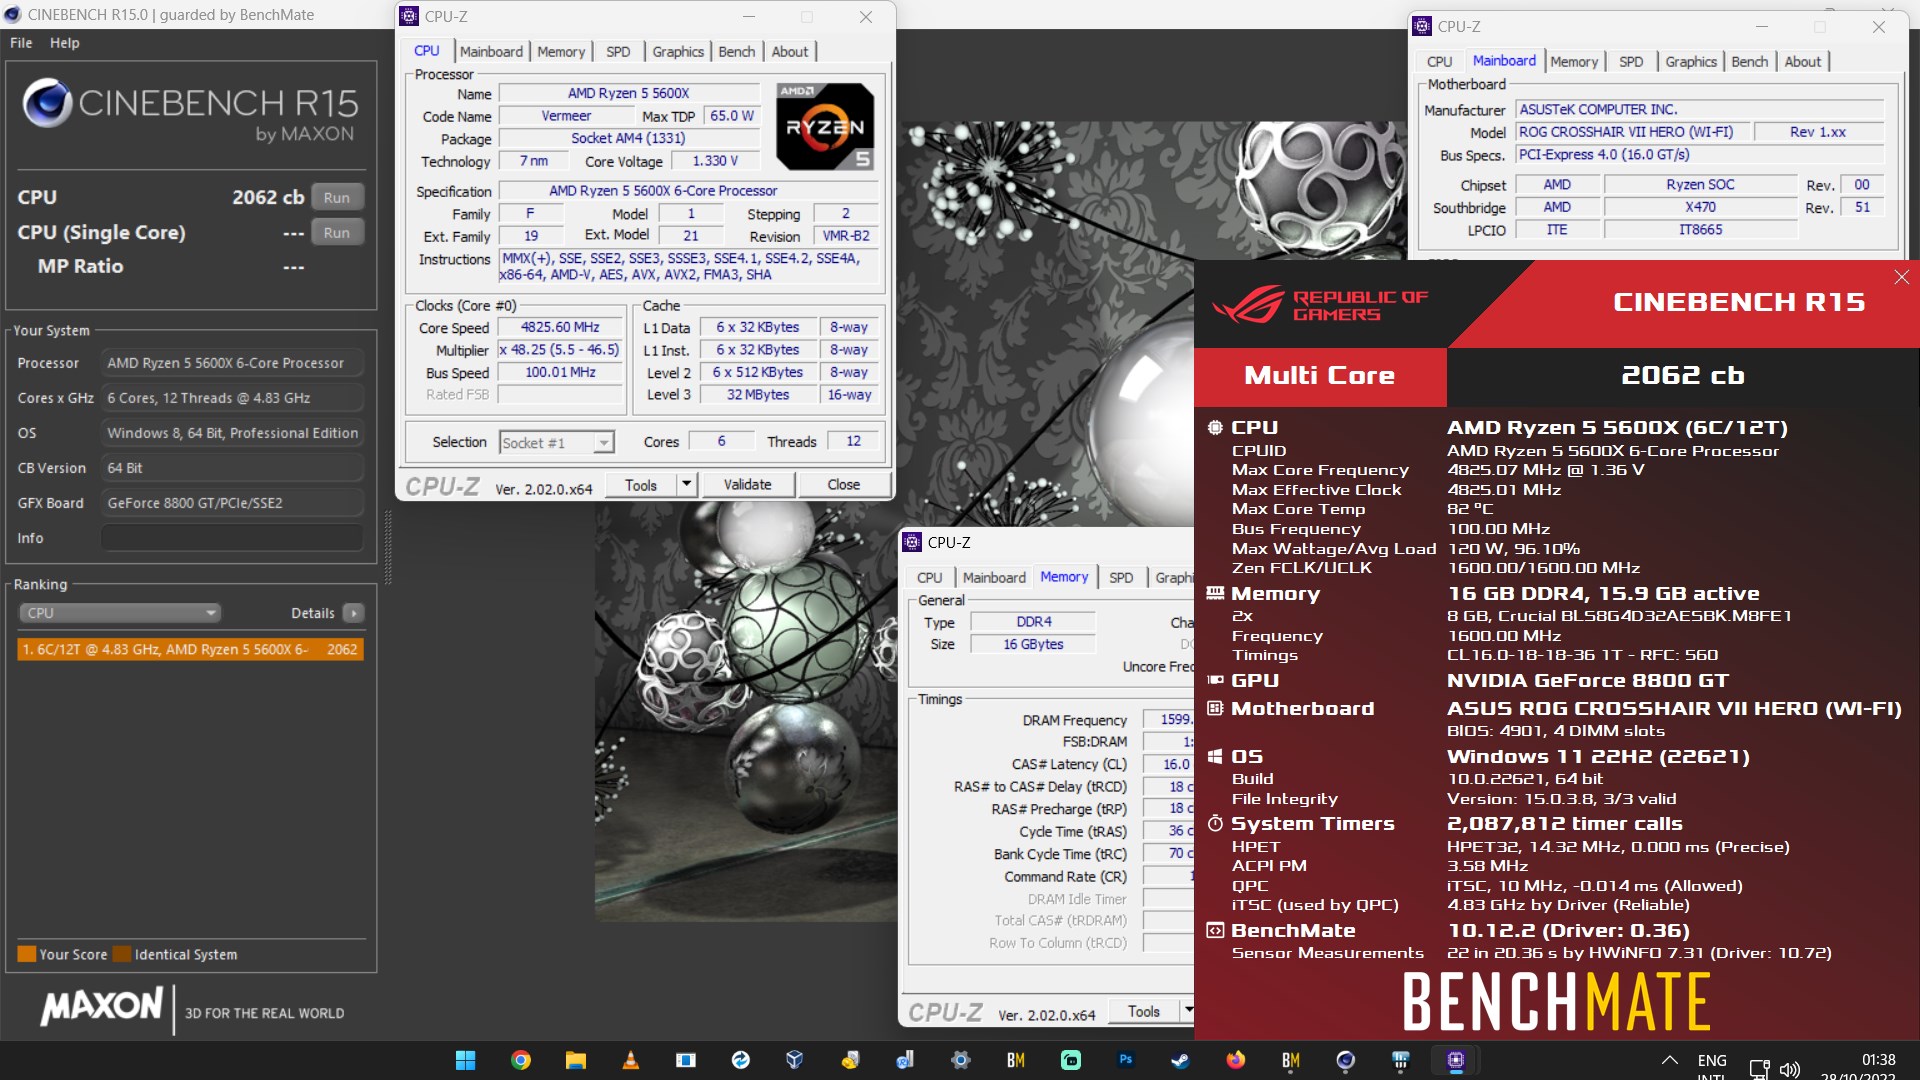Click the Ryzen 5 logo in CPU-Z
Image resolution: width=1920 pixels, height=1080 pixels.
coord(825,127)
